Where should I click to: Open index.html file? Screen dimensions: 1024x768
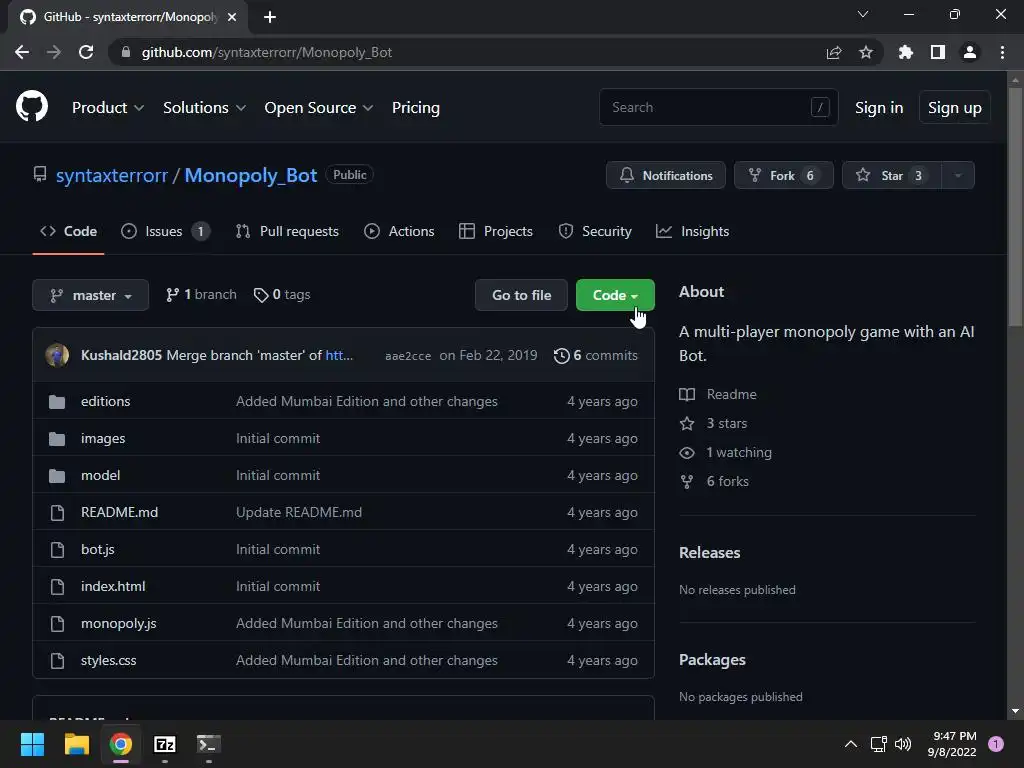pyautogui.click(x=113, y=586)
